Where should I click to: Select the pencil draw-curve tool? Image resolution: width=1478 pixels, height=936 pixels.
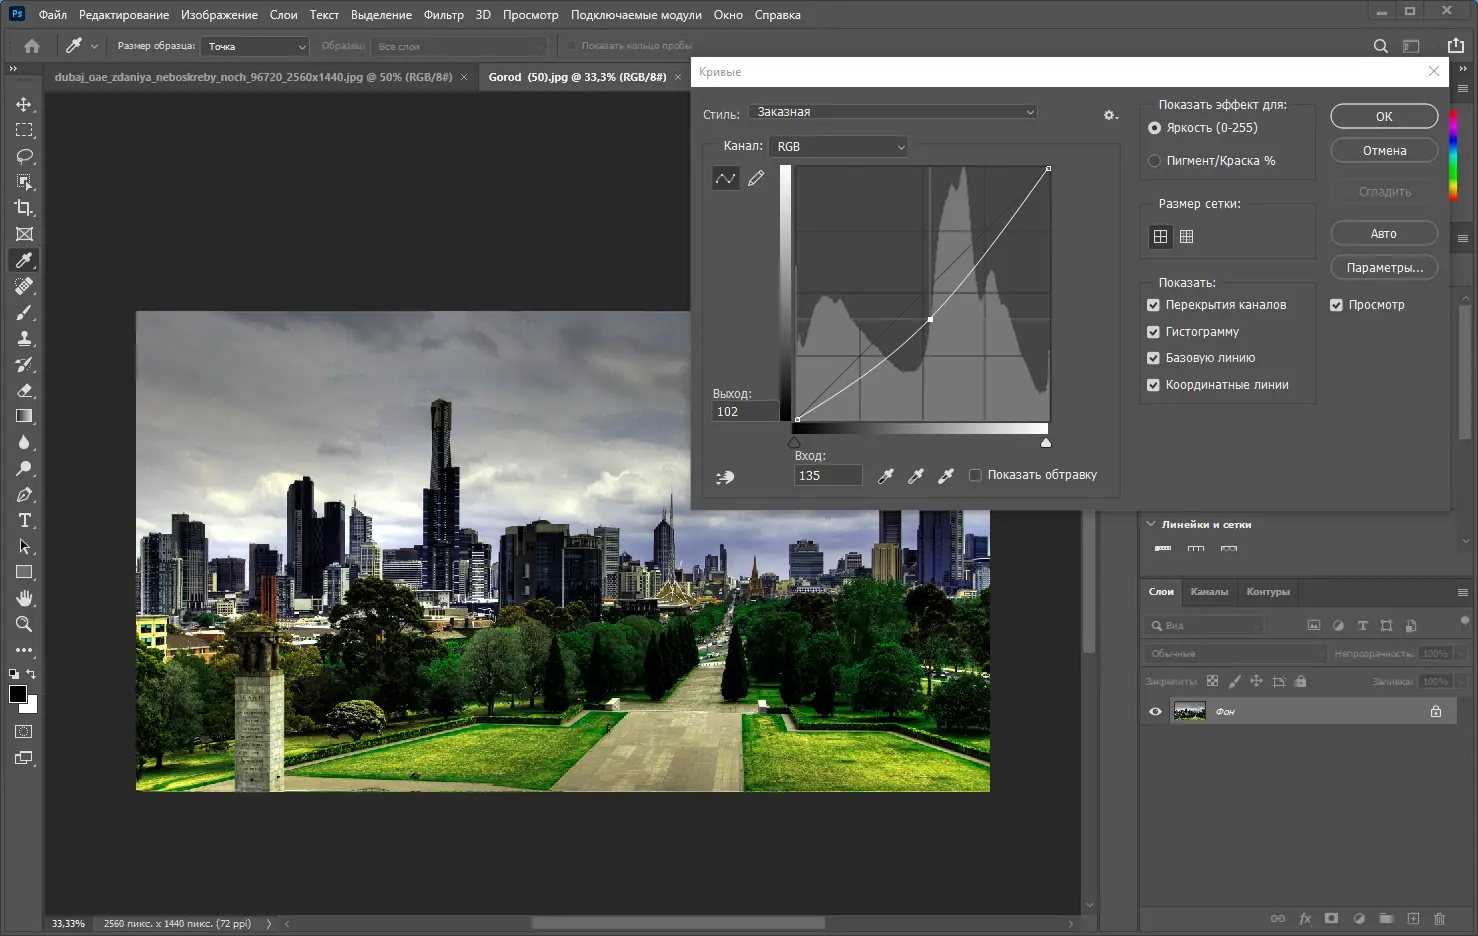pos(756,178)
